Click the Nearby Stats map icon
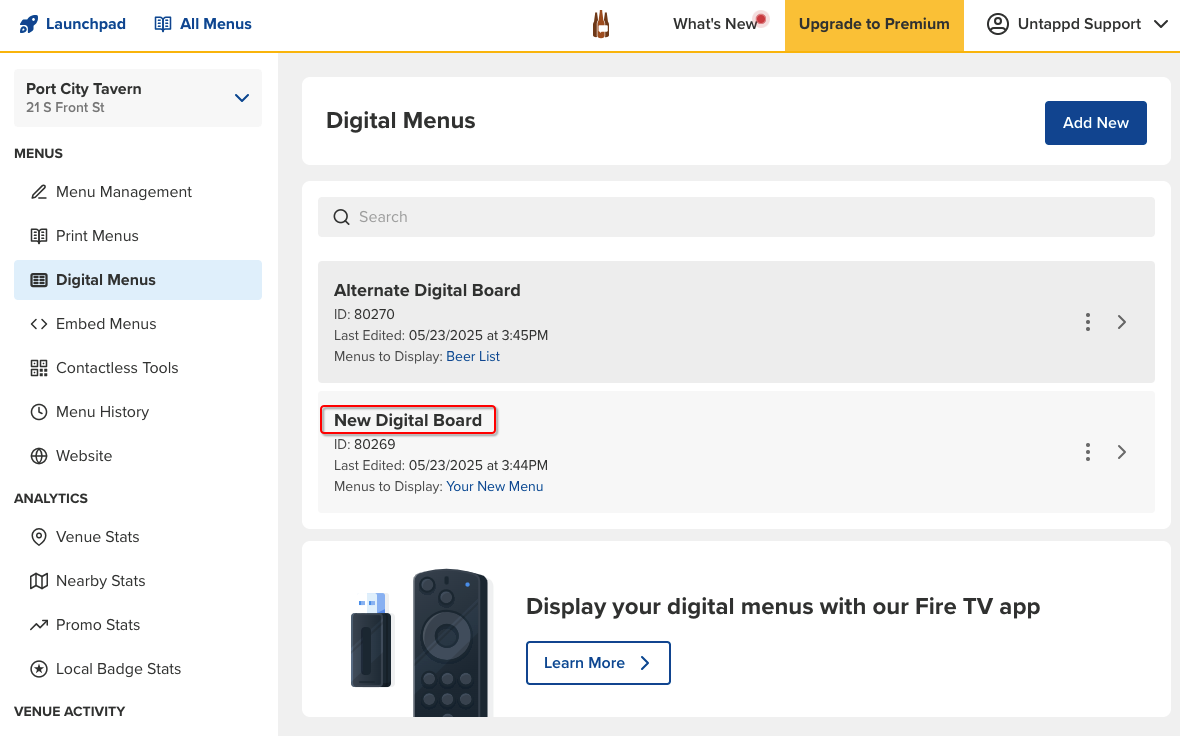The width and height of the screenshot is (1180, 736). tap(38, 581)
